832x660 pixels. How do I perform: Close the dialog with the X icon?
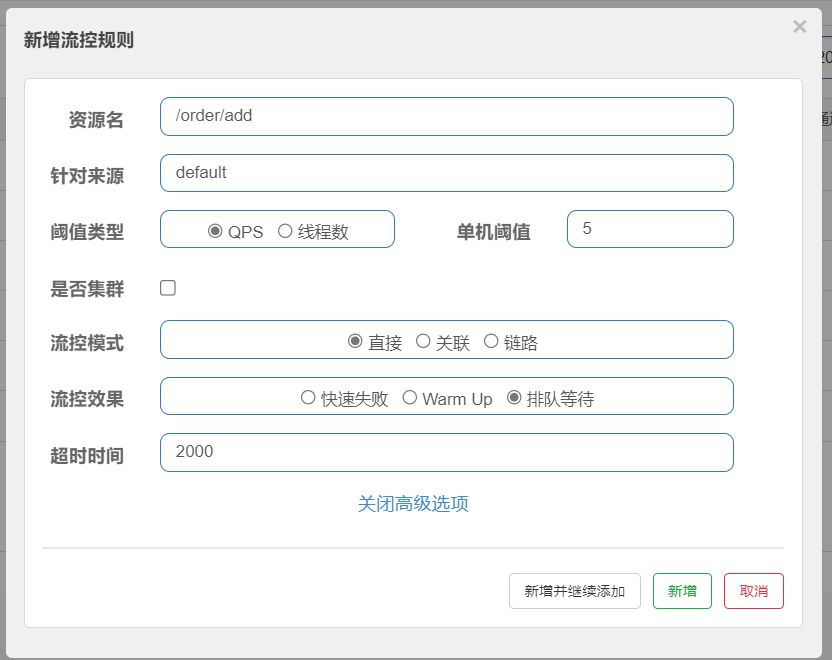pos(799,27)
